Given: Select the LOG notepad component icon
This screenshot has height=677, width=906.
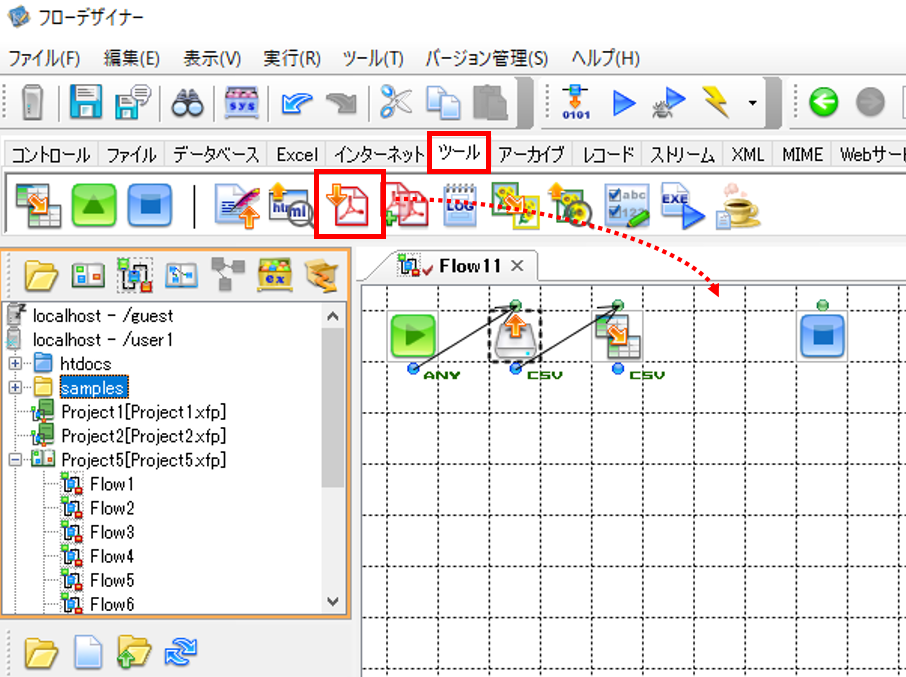Looking at the screenshot, I should (x=459, y=204).
